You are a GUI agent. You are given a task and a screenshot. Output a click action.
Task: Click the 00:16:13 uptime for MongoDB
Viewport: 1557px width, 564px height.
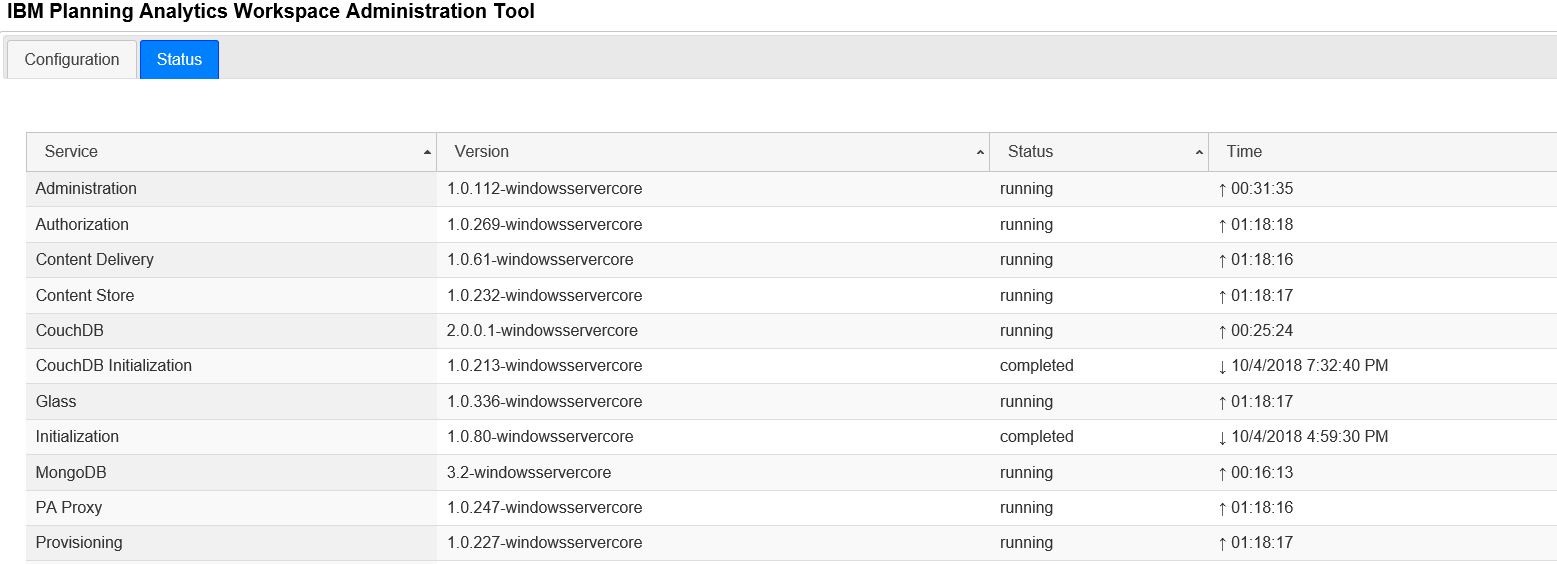tap(1262, 473)
